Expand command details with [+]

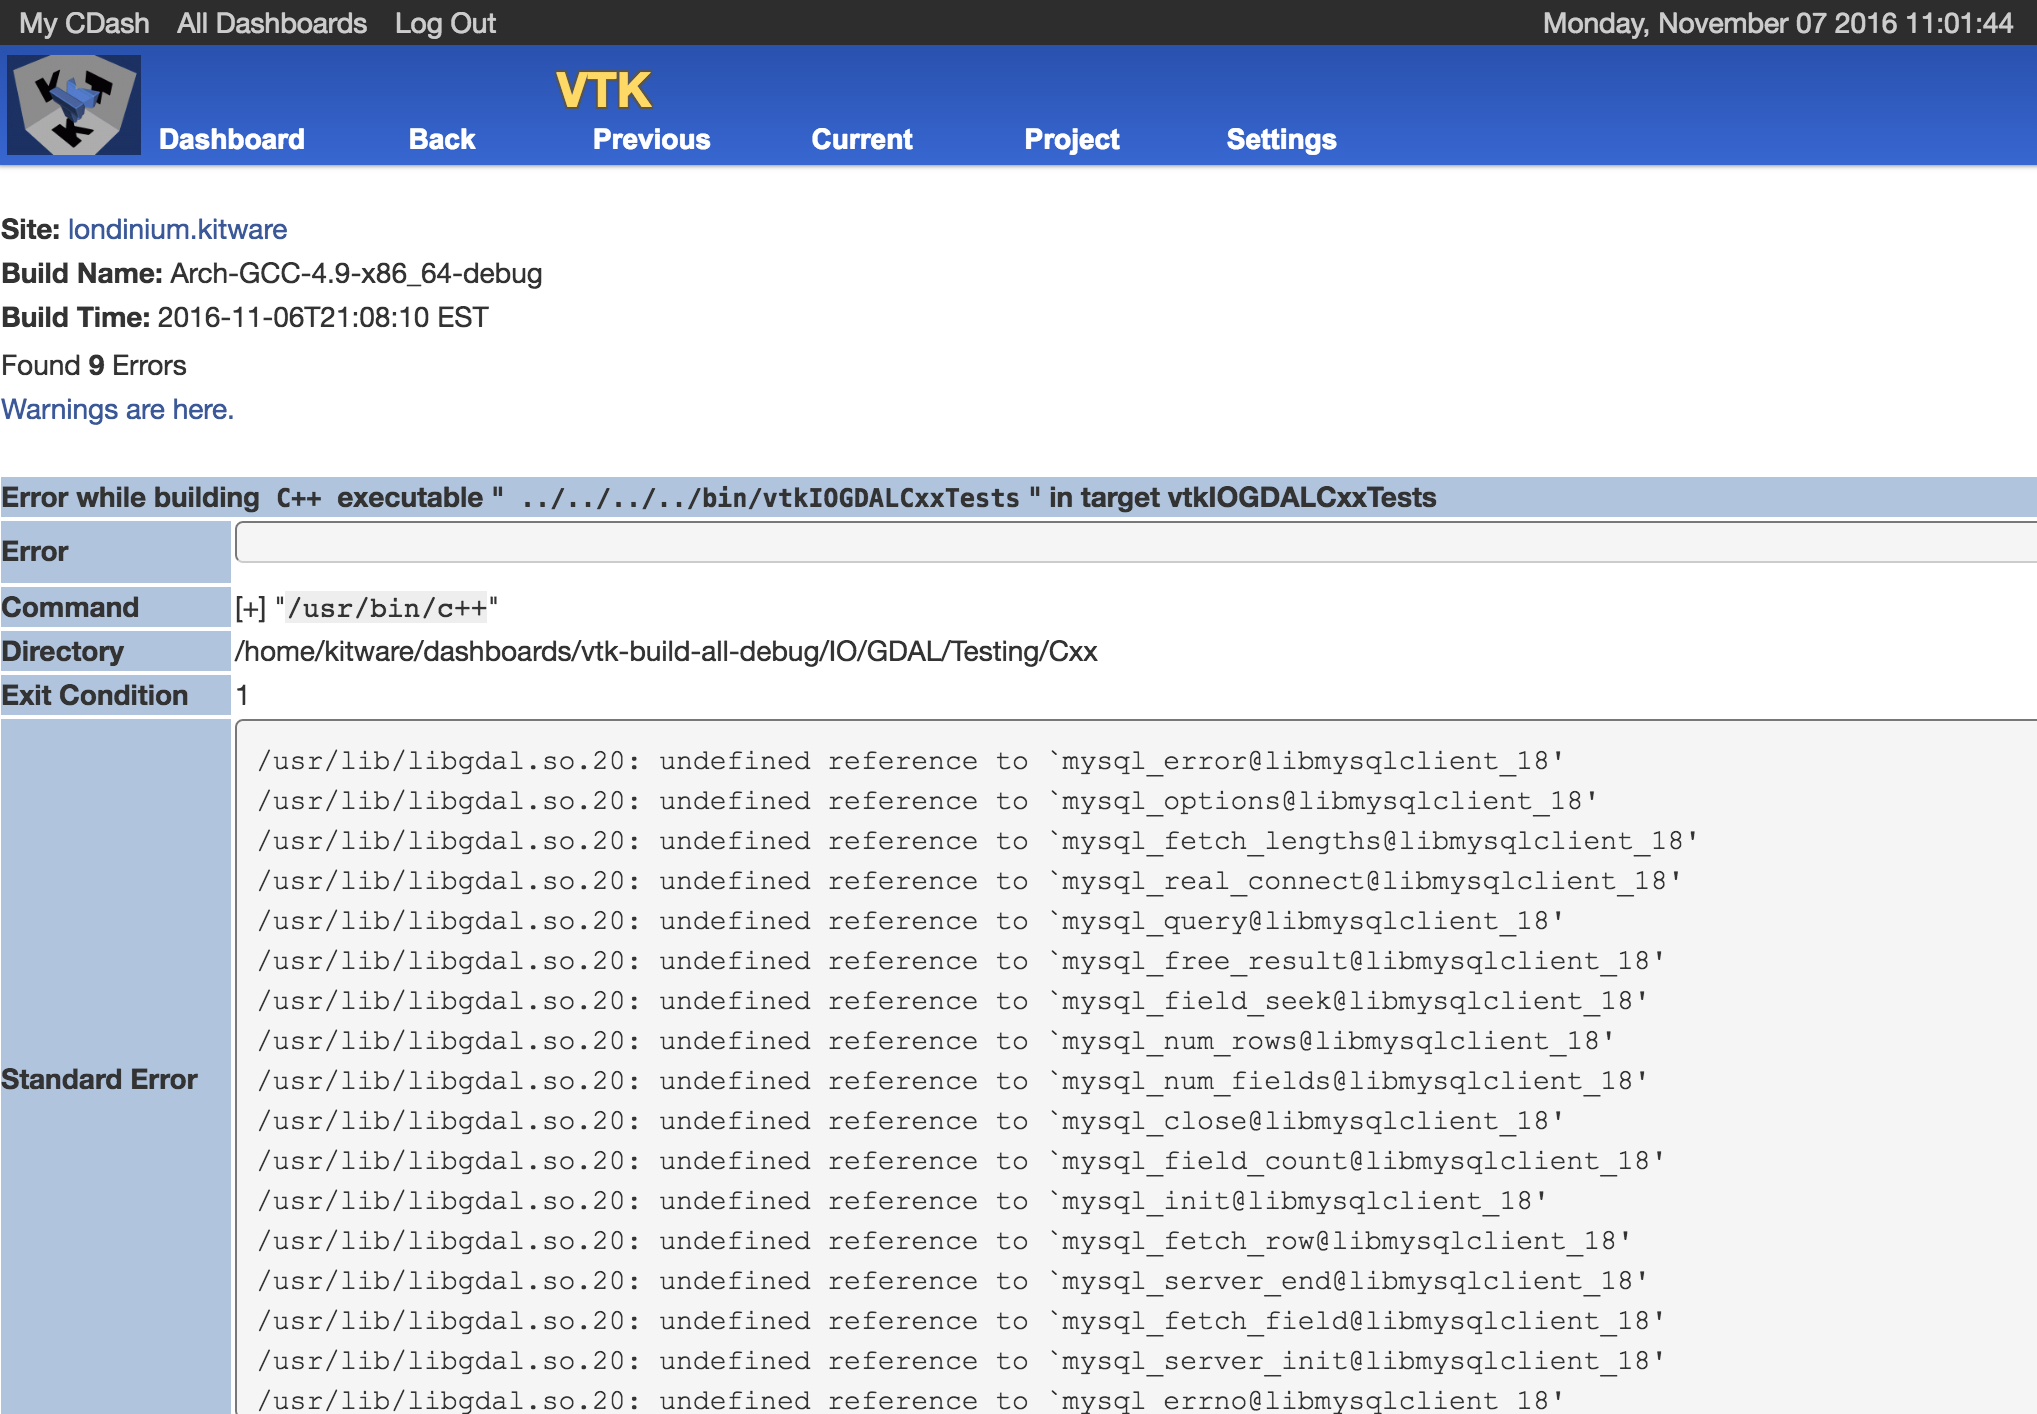[250, 607]
